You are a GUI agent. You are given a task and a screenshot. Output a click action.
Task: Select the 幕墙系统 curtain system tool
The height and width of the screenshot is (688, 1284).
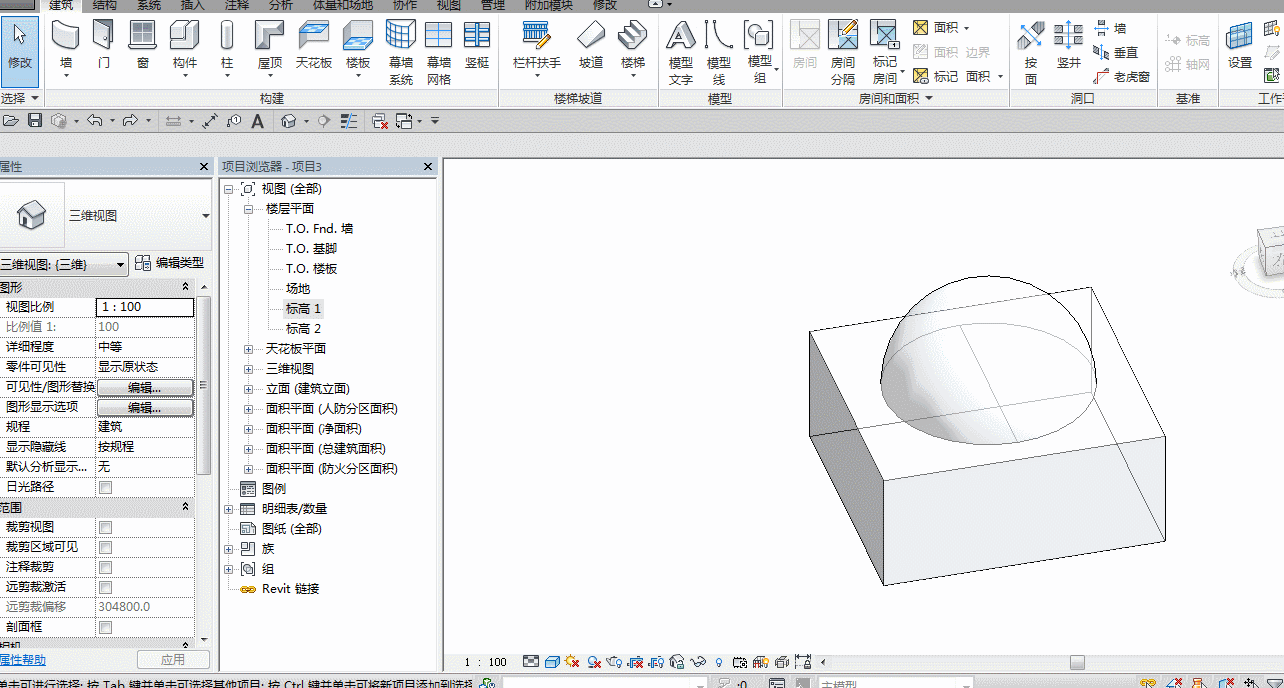click(401, 53)
